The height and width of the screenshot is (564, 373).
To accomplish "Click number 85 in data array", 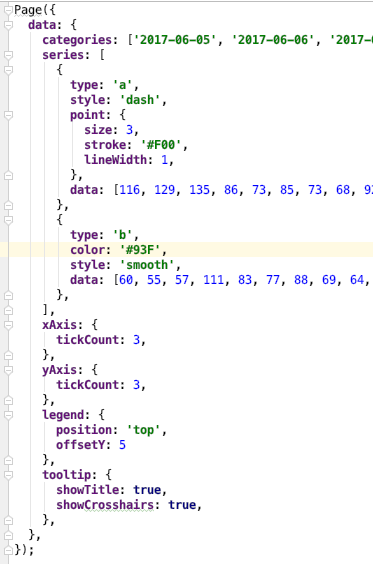I will click(287, 190).
